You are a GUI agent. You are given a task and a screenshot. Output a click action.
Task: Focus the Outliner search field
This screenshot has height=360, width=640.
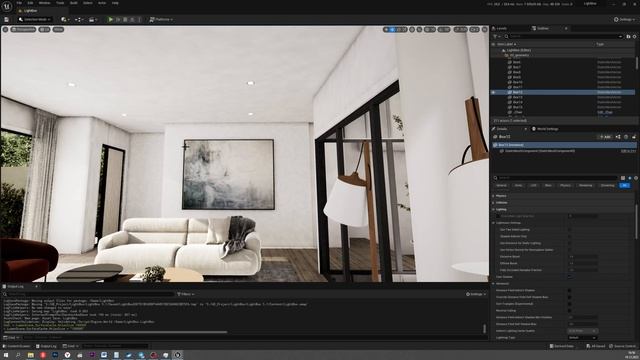[563, 36]
